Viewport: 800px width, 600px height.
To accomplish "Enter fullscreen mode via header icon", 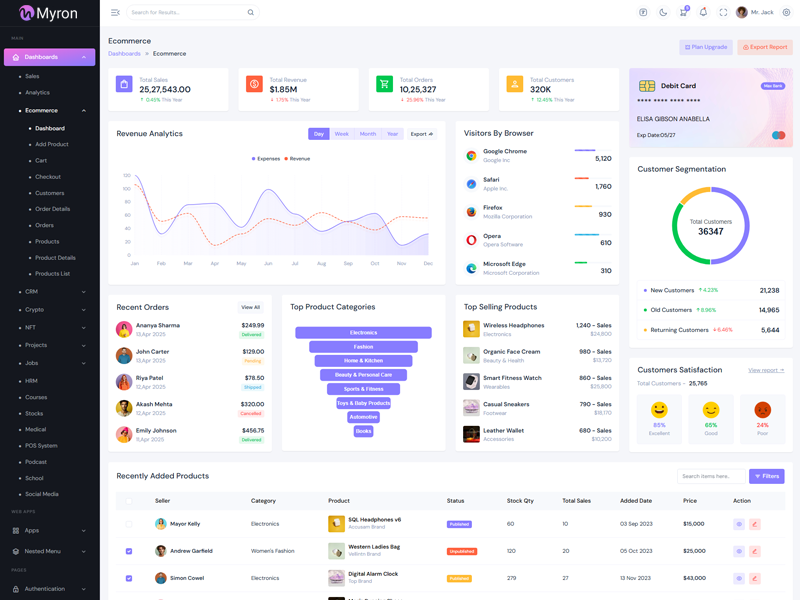I will 723,12.
